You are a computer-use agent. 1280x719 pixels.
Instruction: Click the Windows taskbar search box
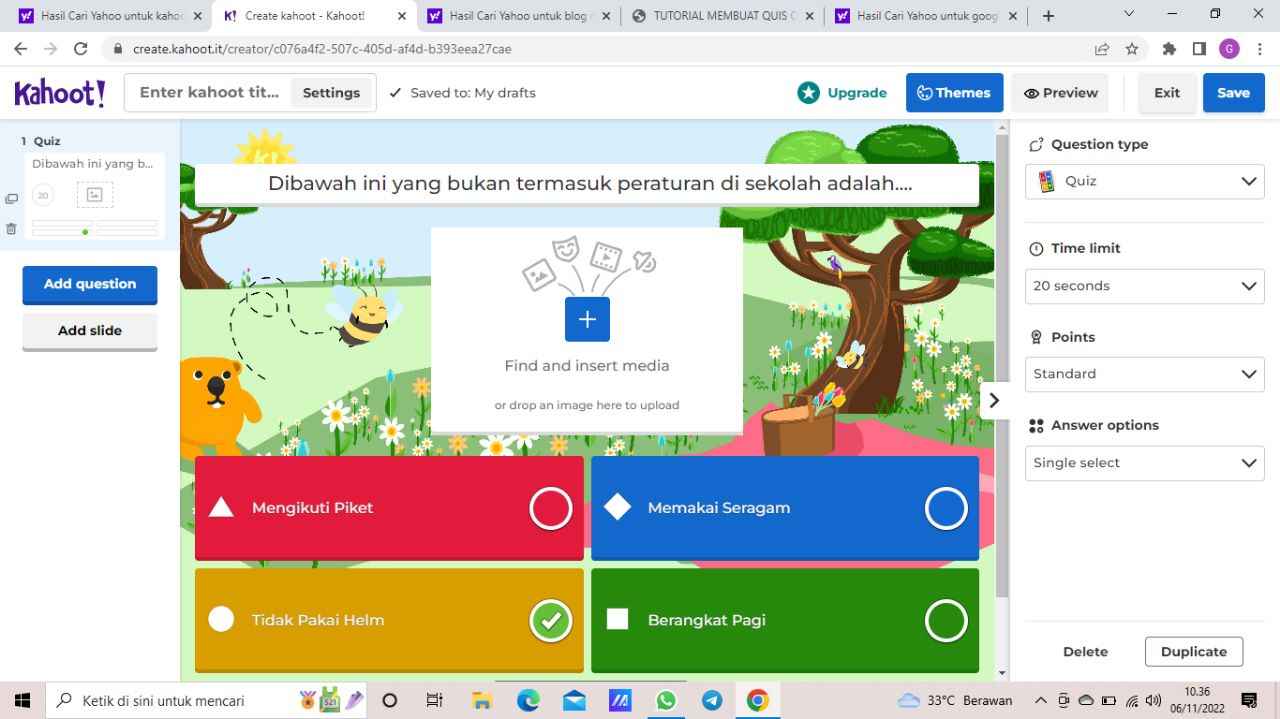pos(208,701)
